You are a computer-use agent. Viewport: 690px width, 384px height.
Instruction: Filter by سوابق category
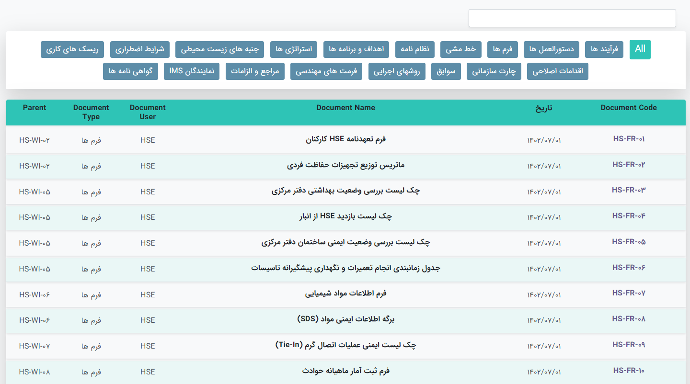tap(446, 71)
